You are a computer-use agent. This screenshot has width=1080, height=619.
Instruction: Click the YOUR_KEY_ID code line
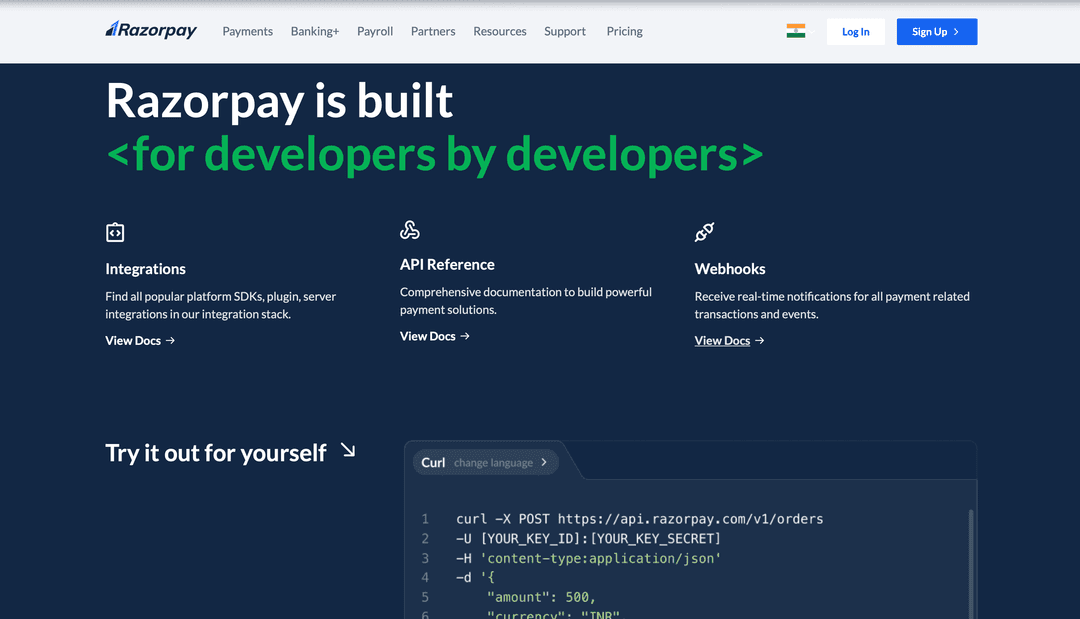point(588,538)
